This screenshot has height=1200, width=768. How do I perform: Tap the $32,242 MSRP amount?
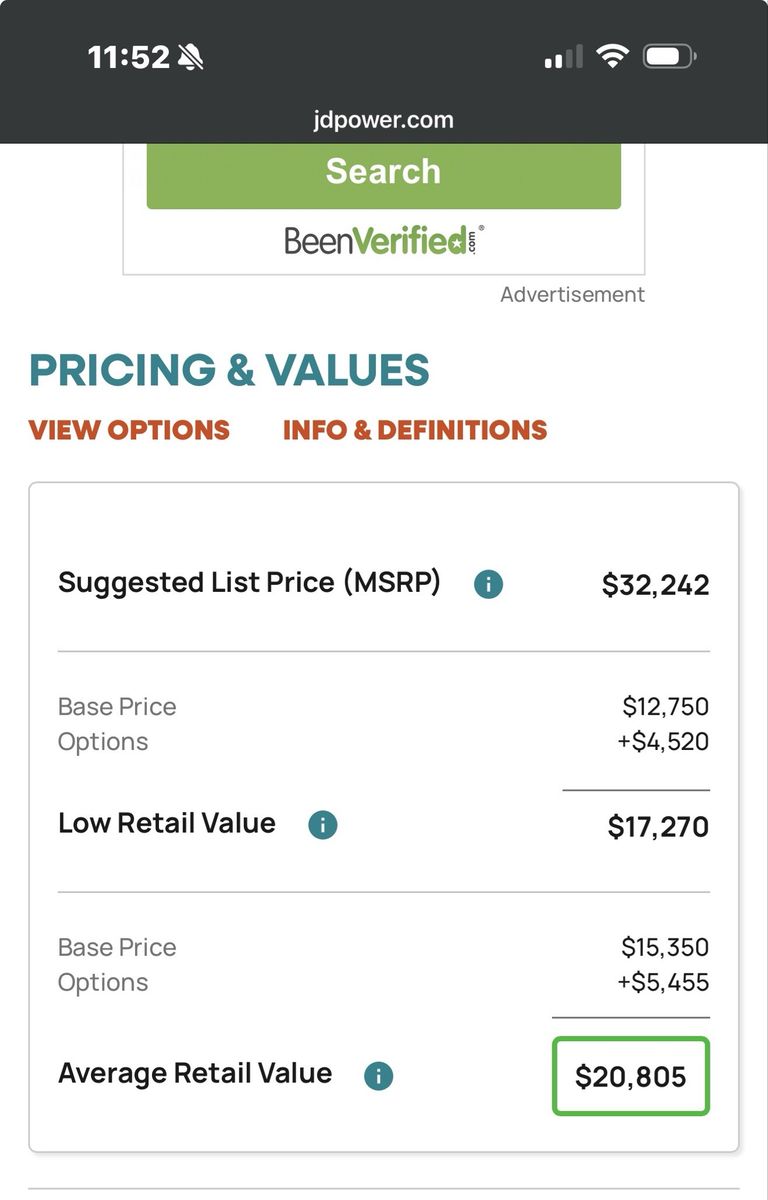coord(655,585)
